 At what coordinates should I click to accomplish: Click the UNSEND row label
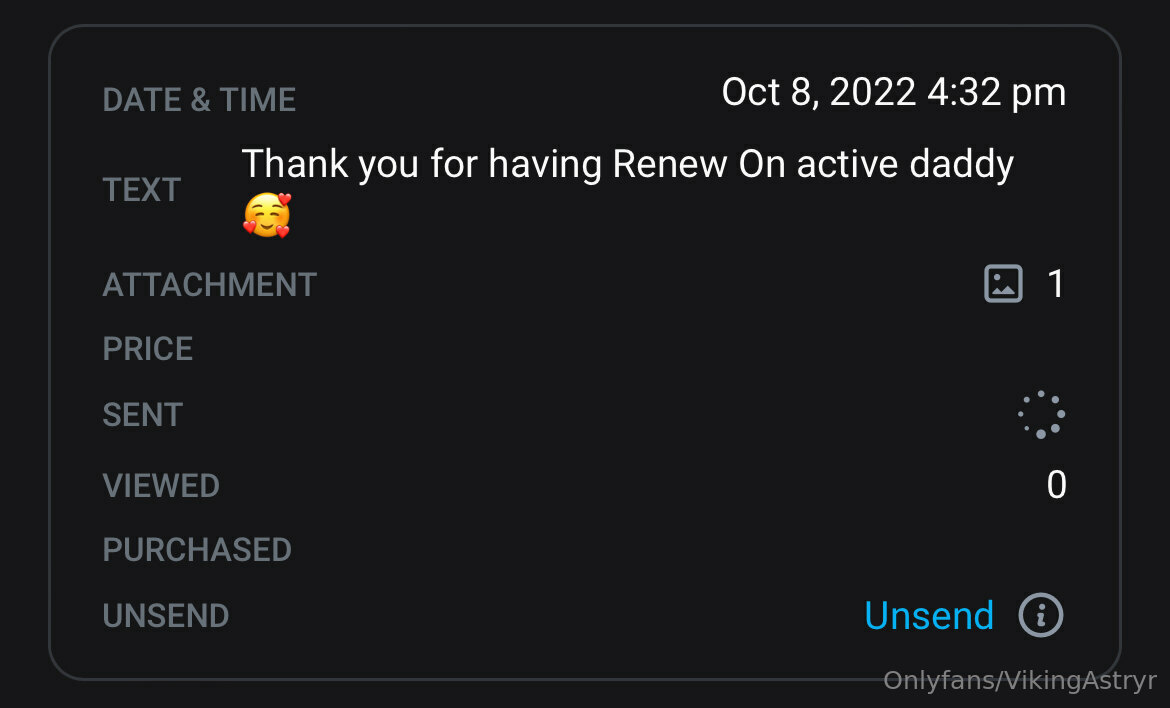pos(166,615)
